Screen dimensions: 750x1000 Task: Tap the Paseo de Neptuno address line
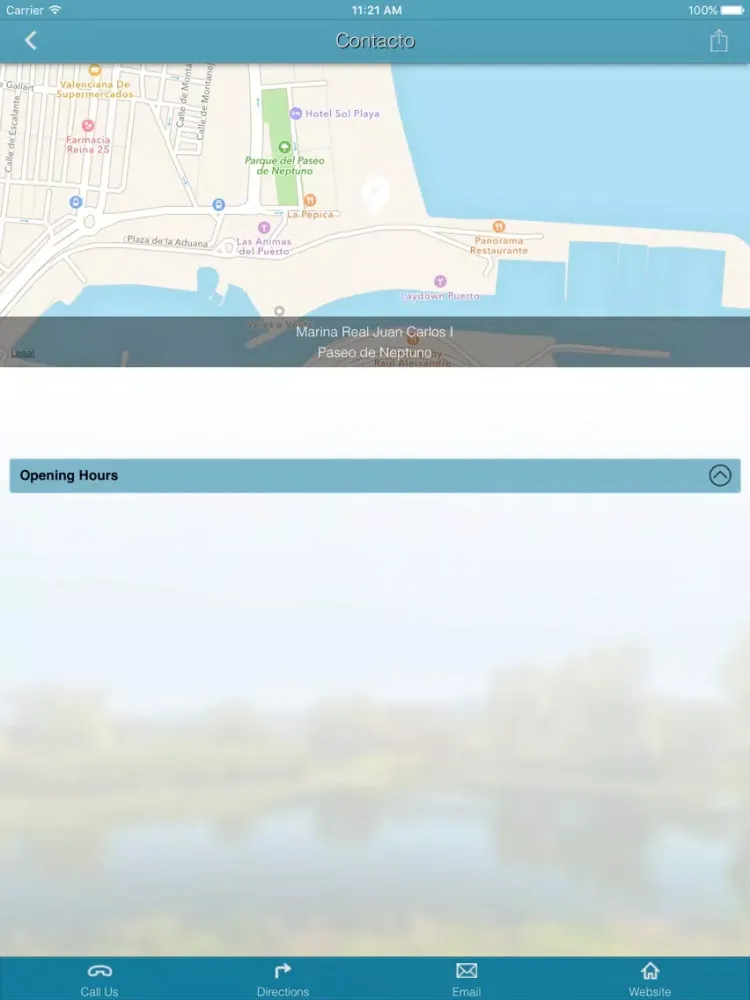point(374,352)
